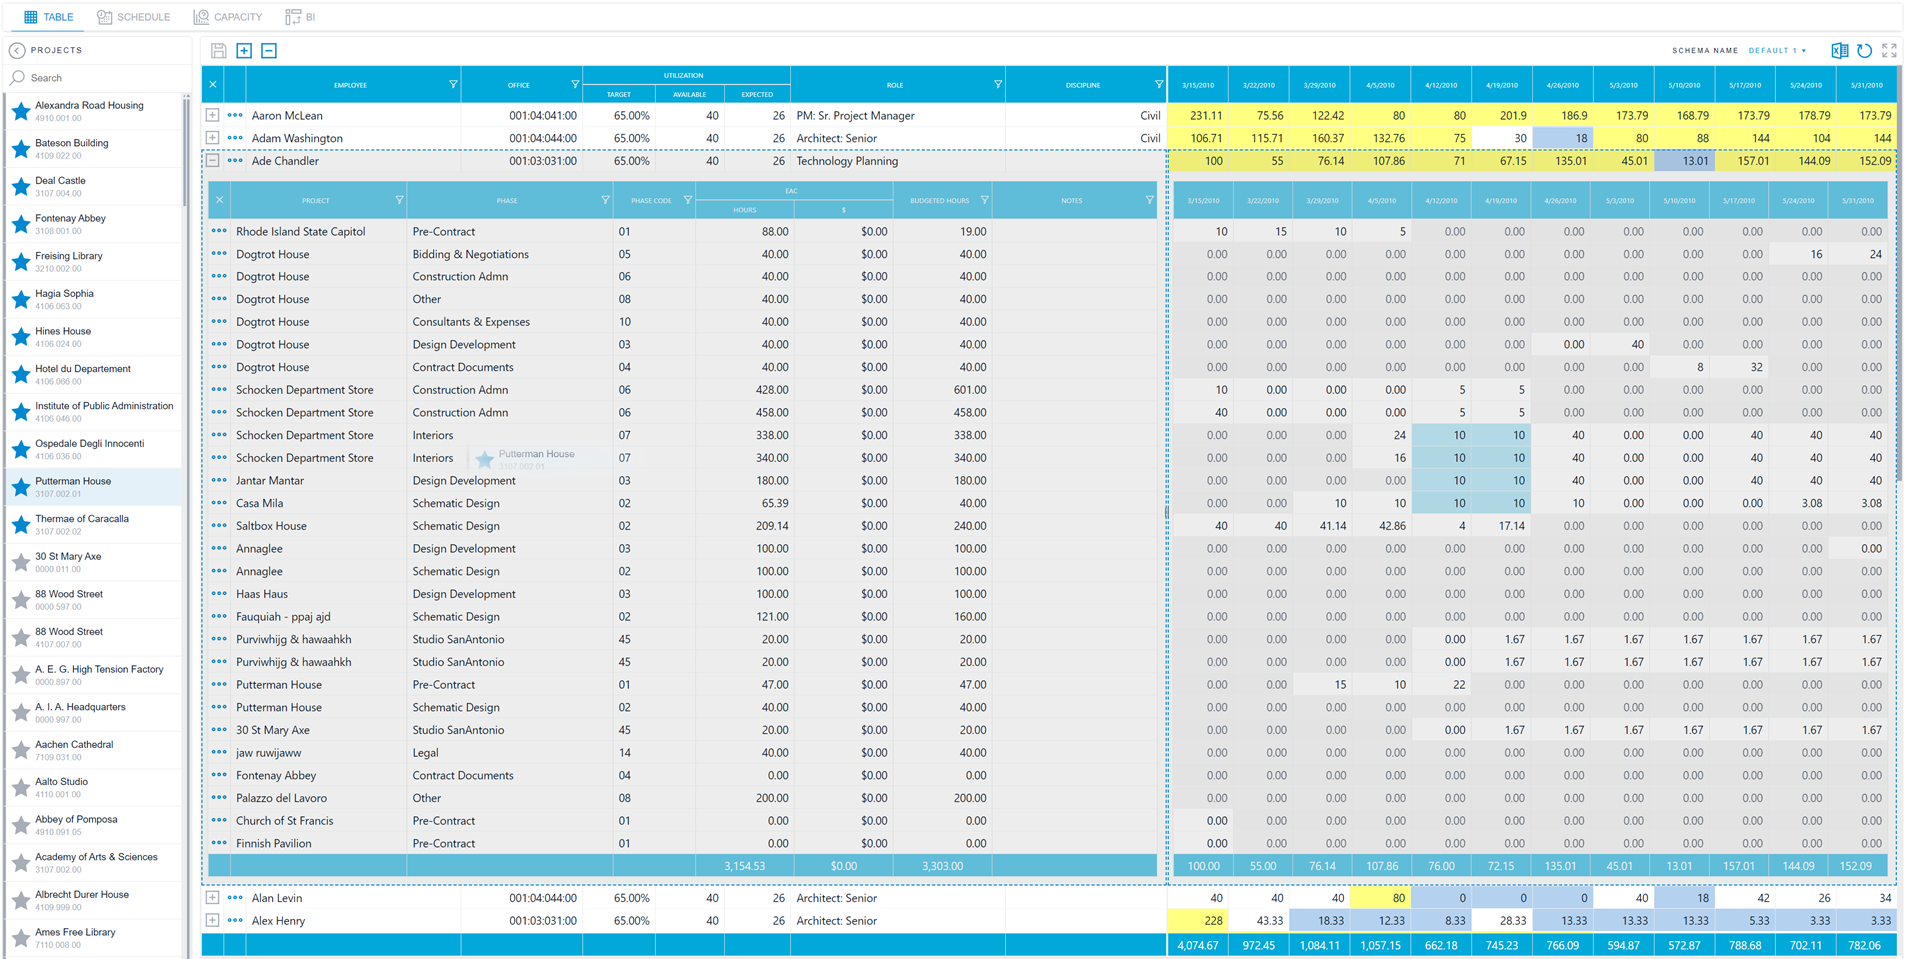1906x959 pixels.
Task: Refresh the table data
Action: tap(1864, 50)
